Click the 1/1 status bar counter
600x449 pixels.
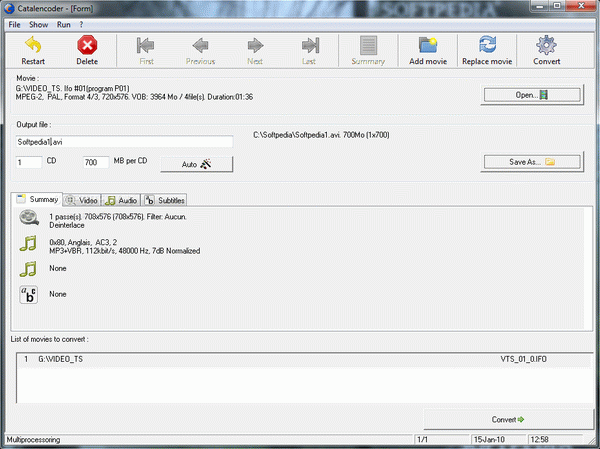point(422,439)
